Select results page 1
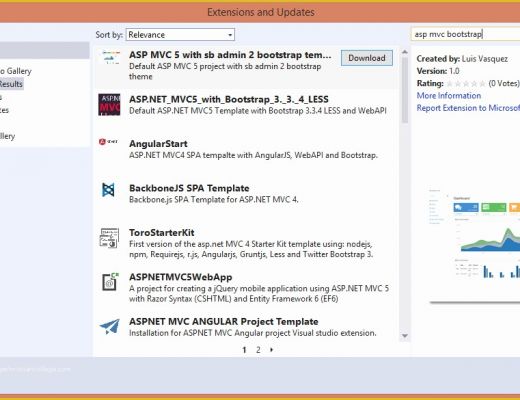Screen dimensions: 520x400 [244, 350]
